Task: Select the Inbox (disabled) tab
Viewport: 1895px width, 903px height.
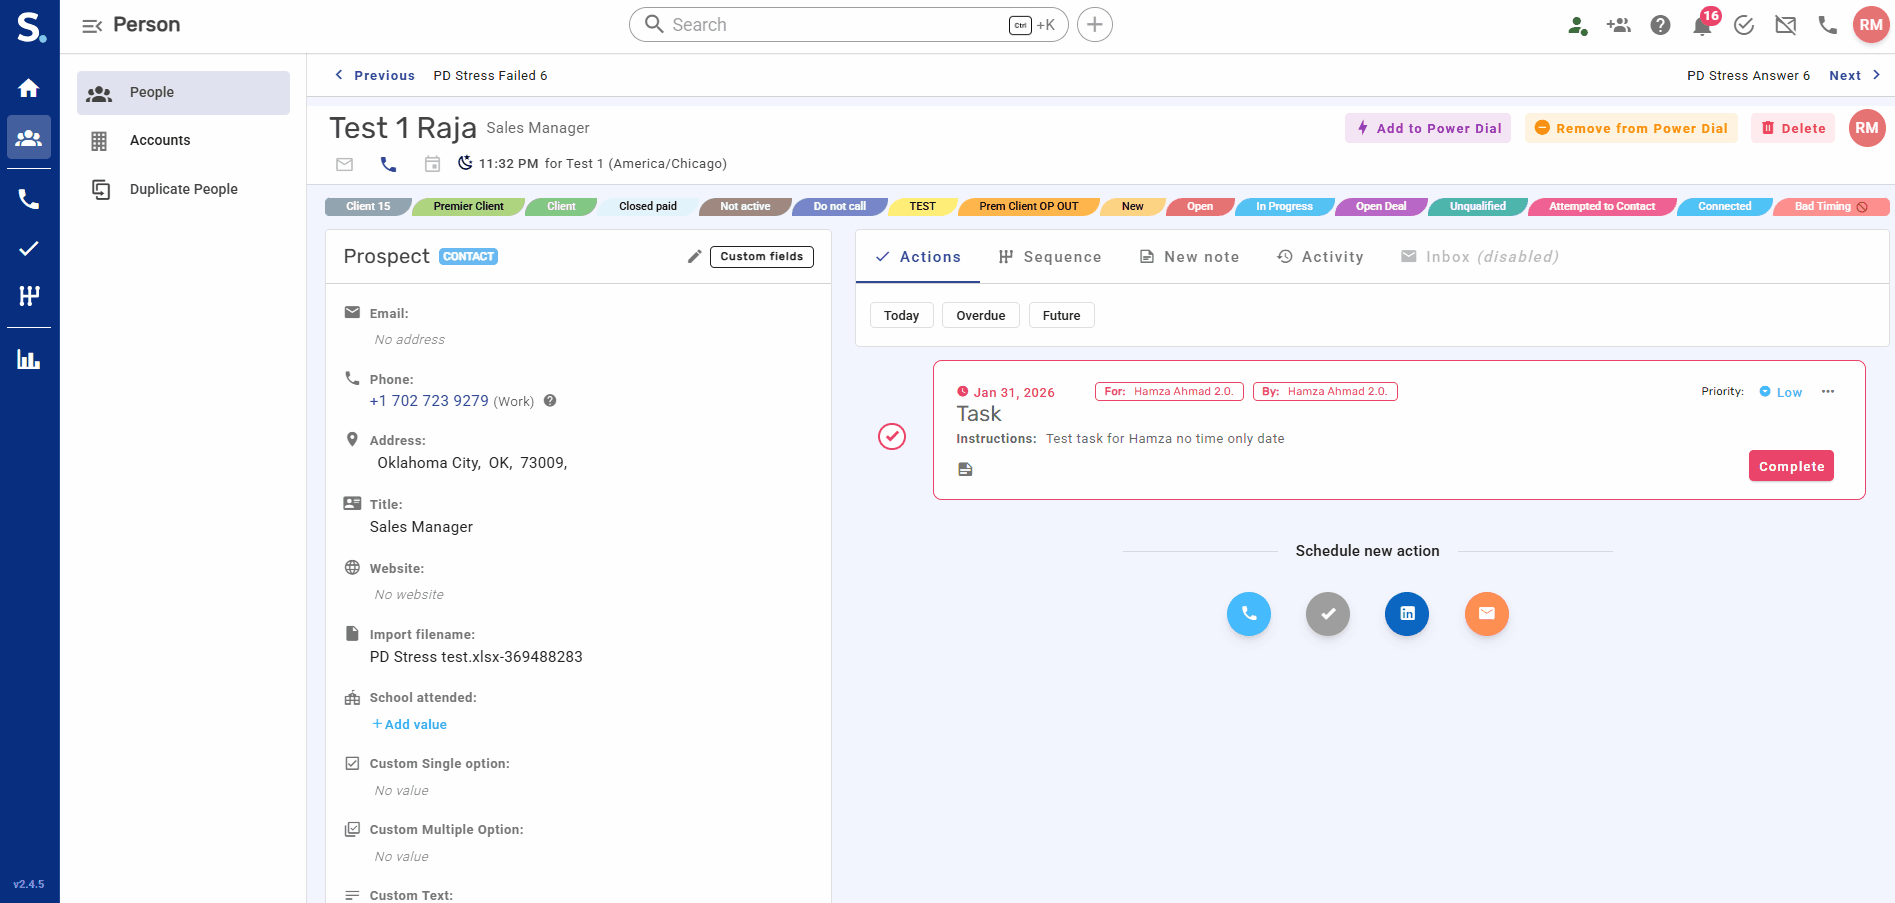Action: [1480, 257]
